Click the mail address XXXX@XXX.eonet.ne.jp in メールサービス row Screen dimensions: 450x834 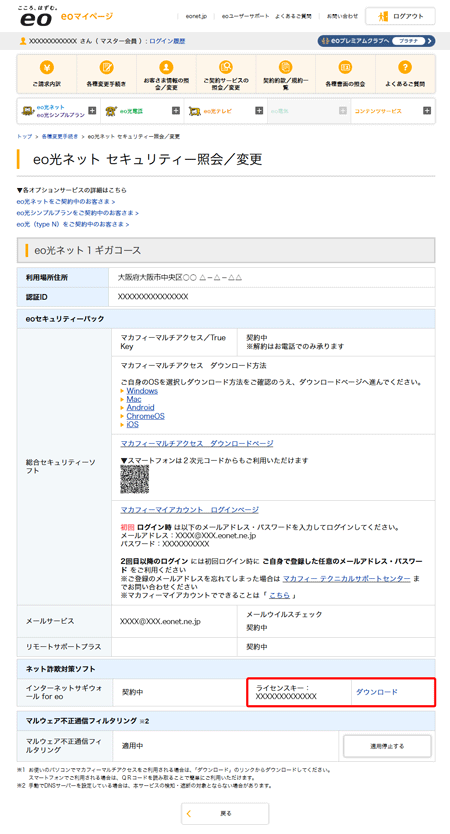pyautogui.click(x=160, y=621)
